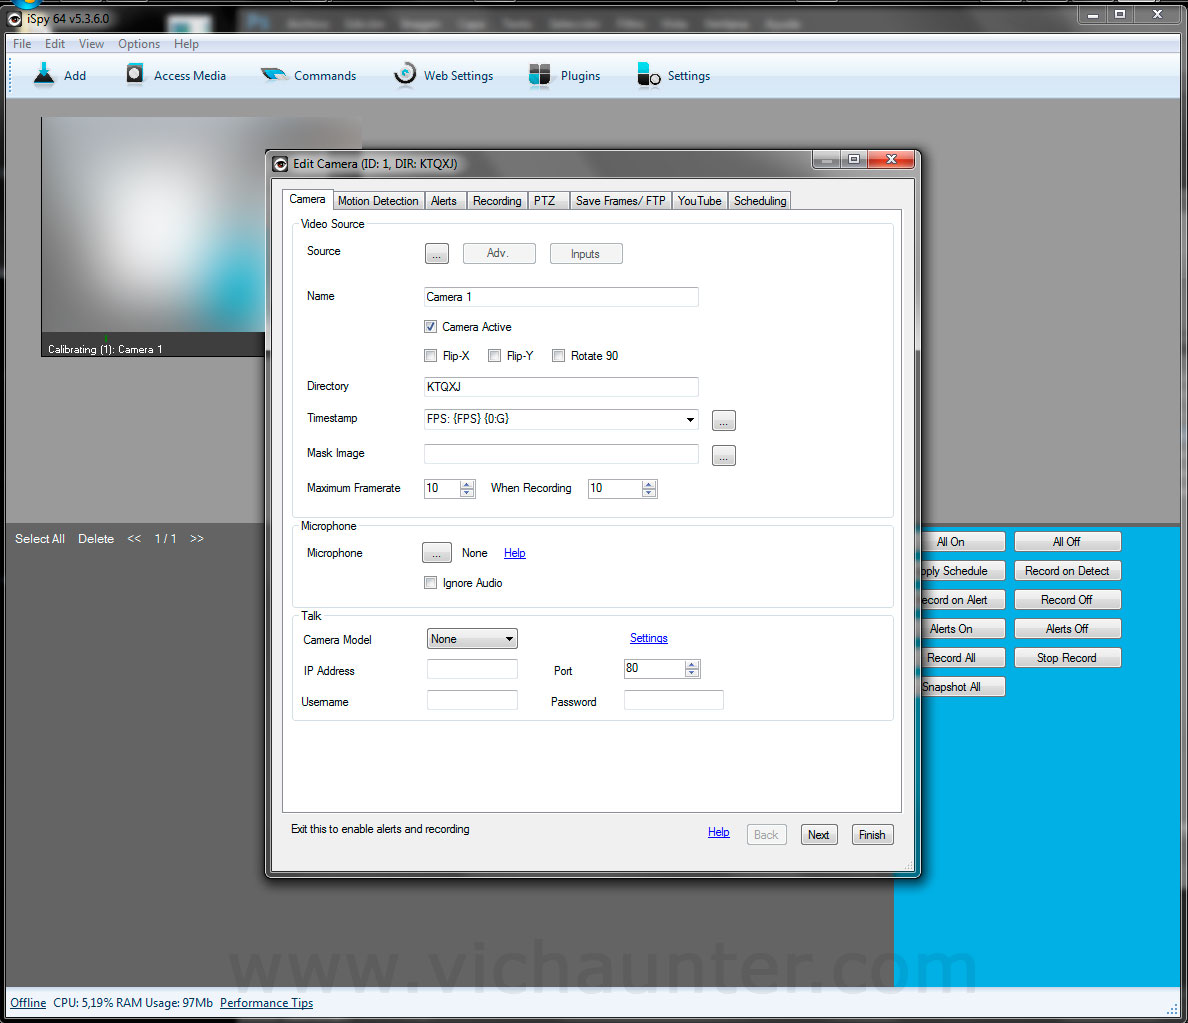Increase the Maximum Framerate value

467,484
